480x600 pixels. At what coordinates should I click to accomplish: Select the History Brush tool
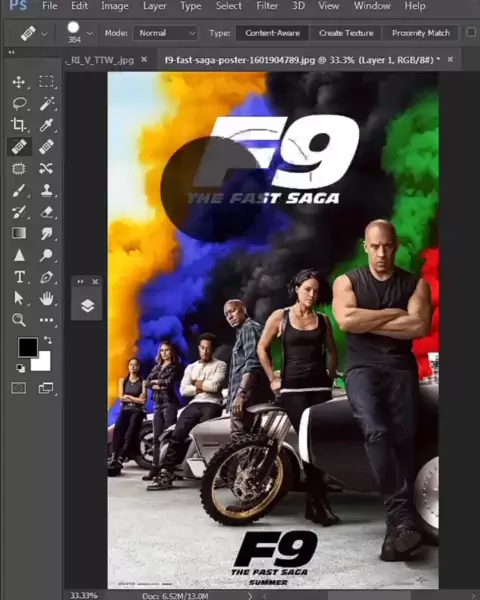(19, 212)
